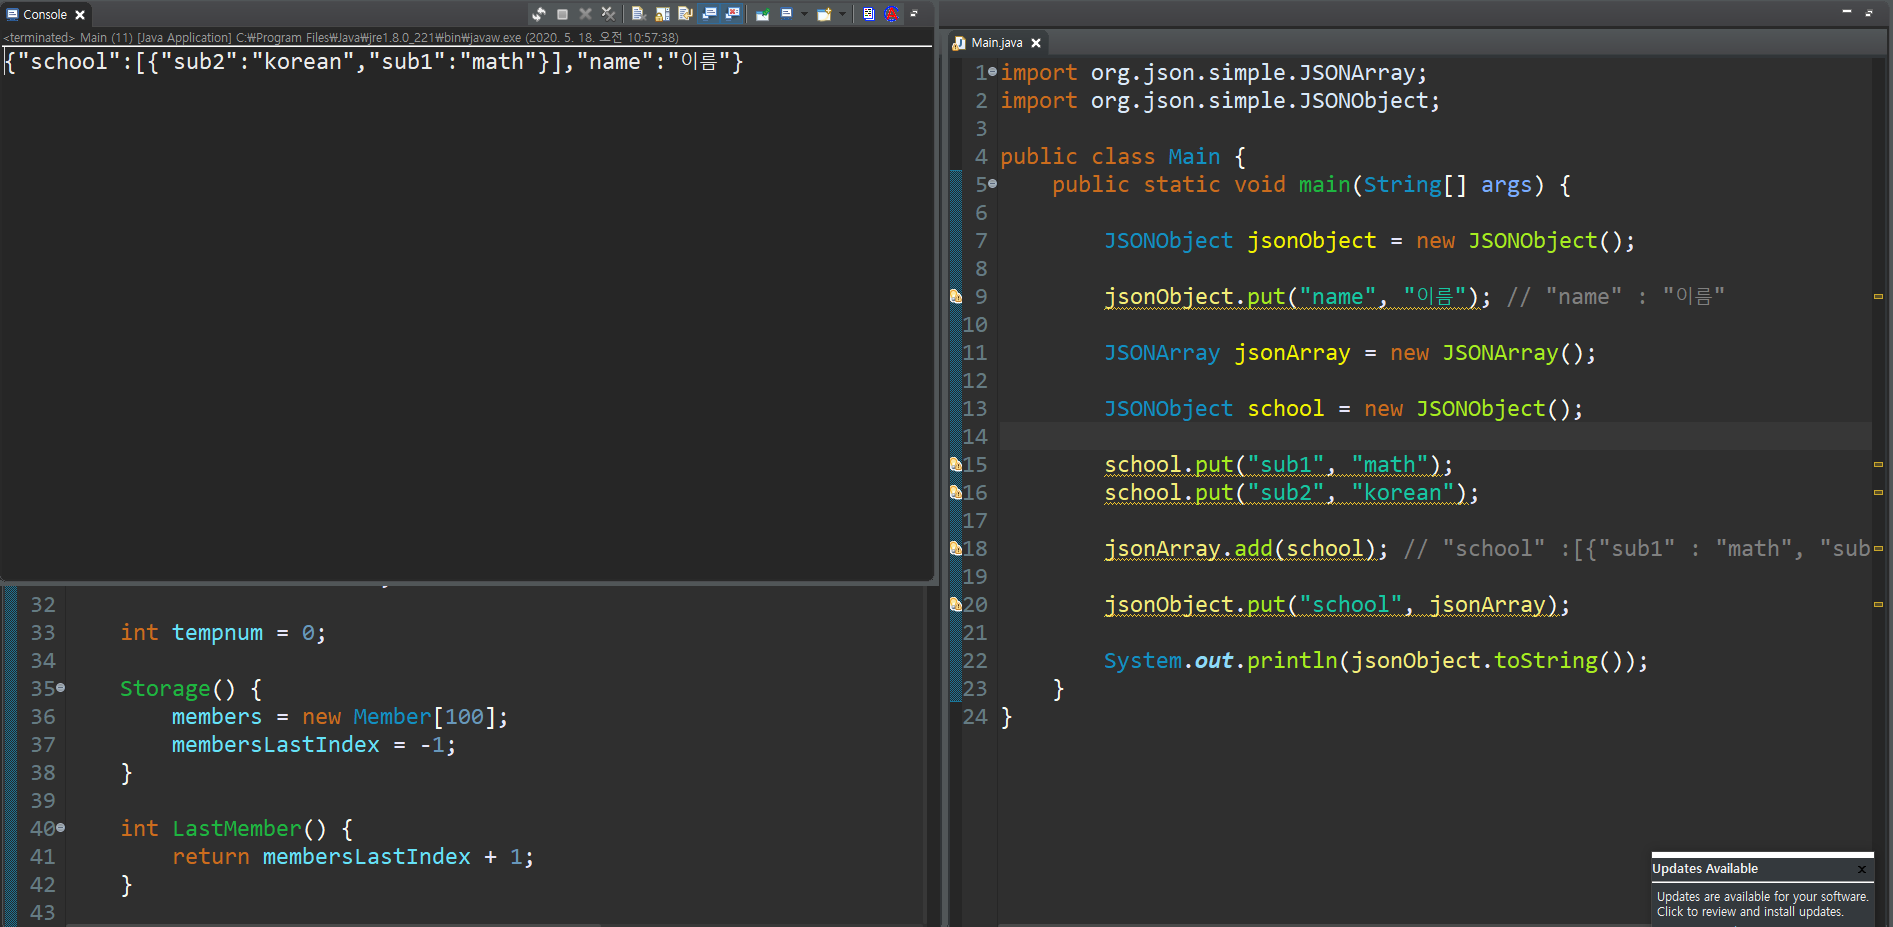
Task: Select the Main.java editor tab
Action: tap(997, 43)
